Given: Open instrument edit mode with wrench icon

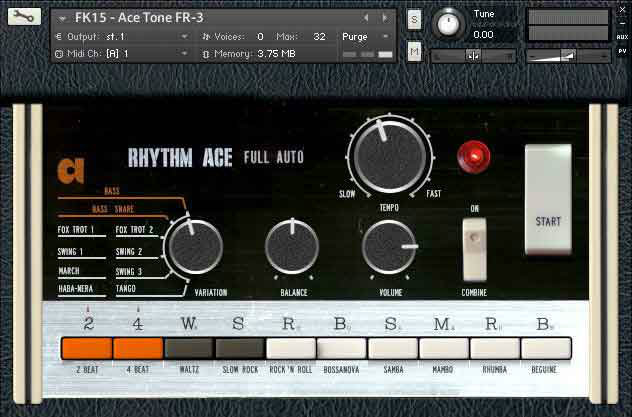Looking at the screenshot, I should tap(24, 16).
